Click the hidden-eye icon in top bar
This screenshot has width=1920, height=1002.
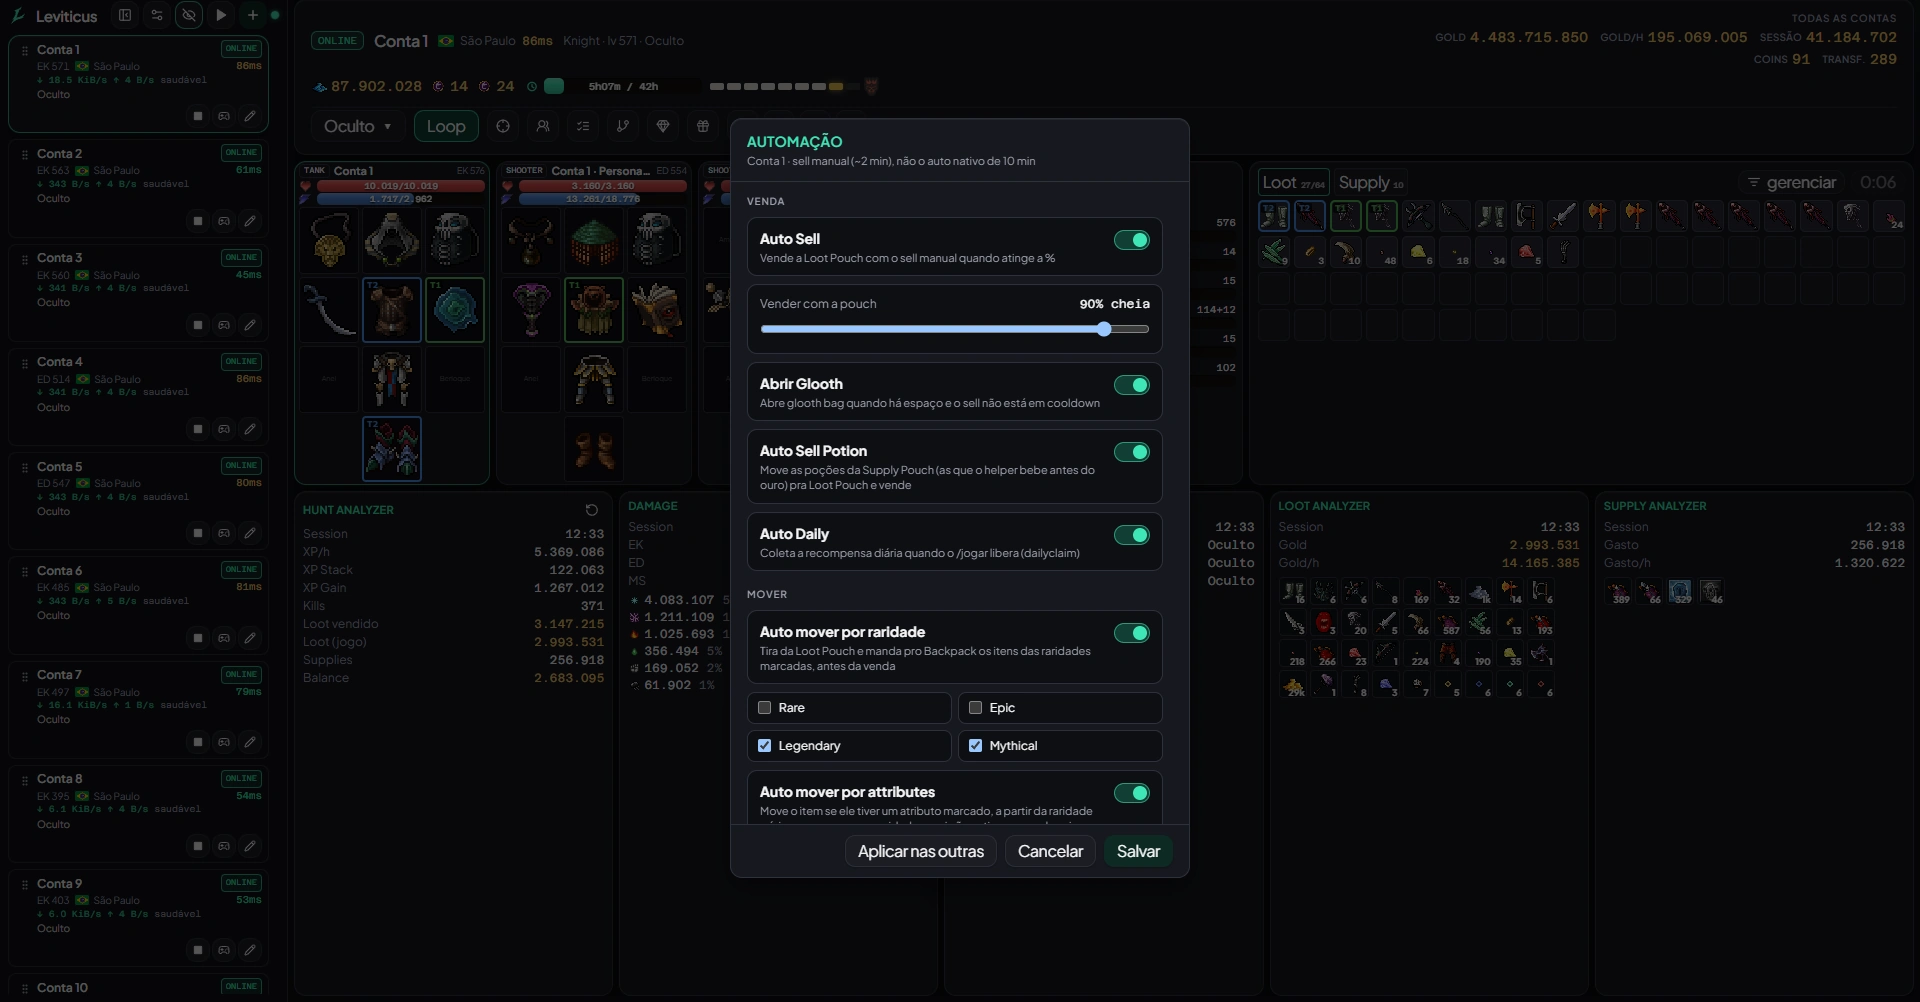[x=189, y=15]
